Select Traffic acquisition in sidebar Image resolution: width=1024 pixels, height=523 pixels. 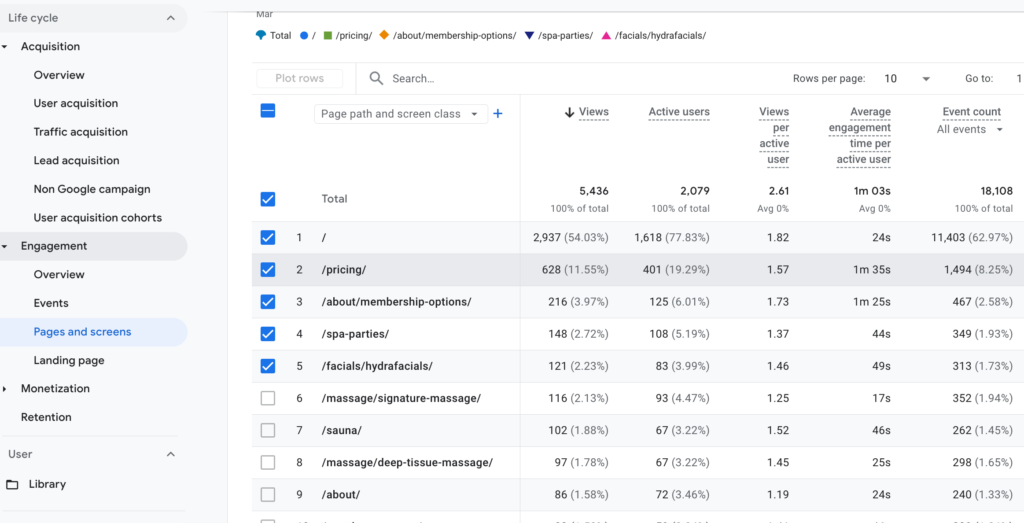[x=81, y=132]
